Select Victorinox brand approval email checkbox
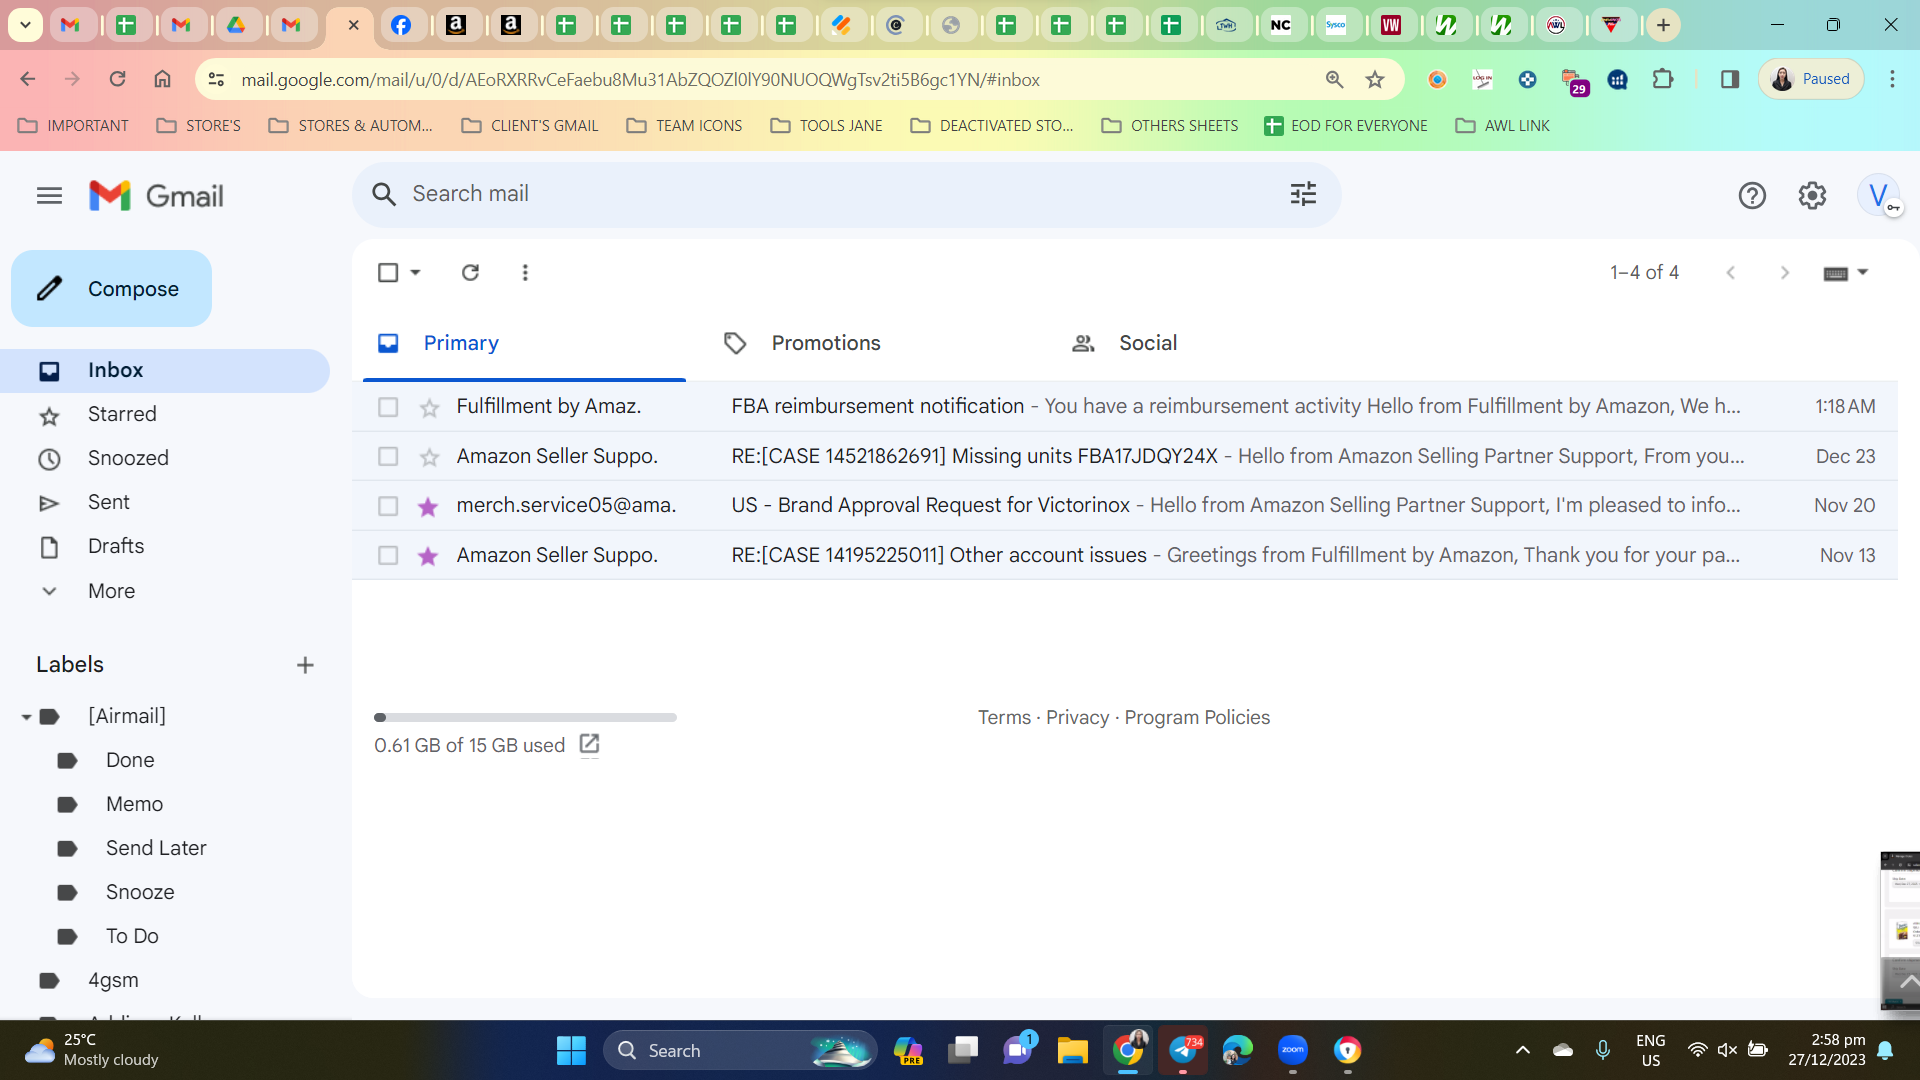Screen dimensions: 1920x1080 [x=388, y=506]
